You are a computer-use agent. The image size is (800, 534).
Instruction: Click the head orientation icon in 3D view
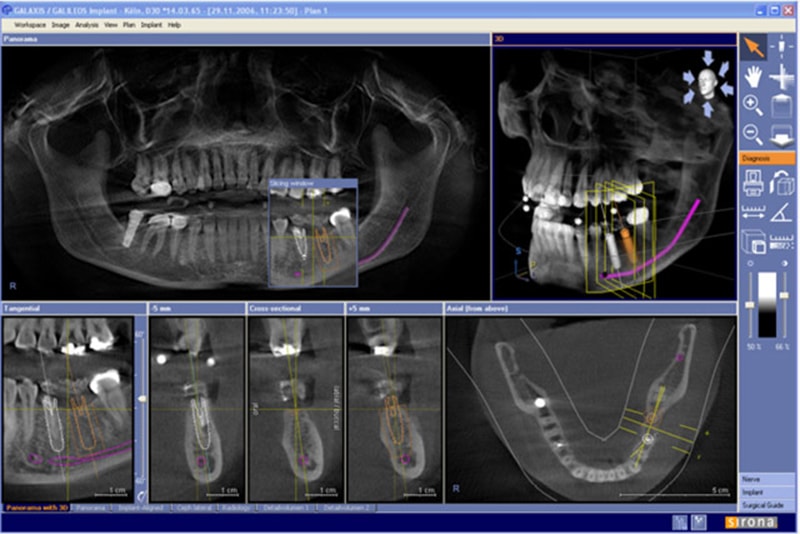click(x=708, y=81)
